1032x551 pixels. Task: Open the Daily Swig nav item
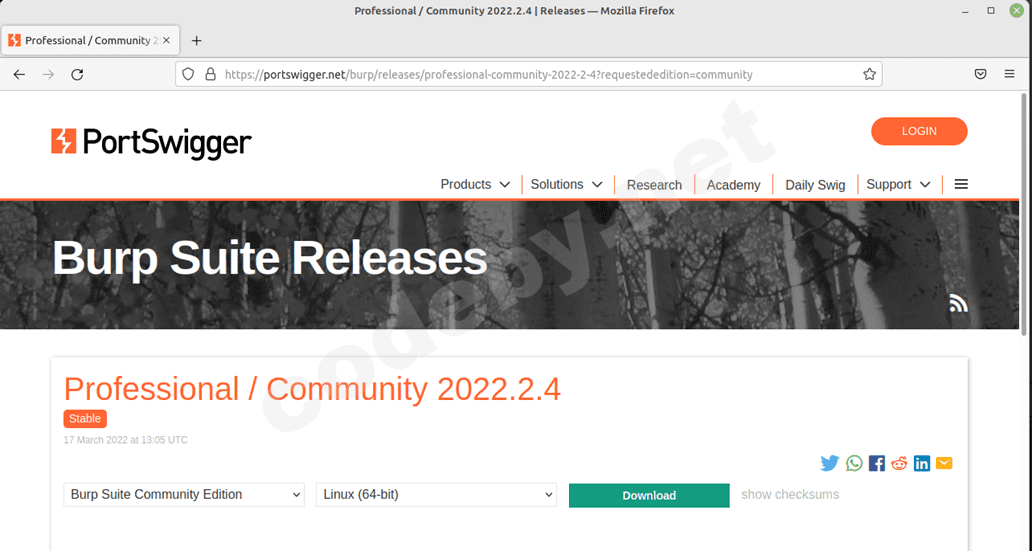[815, 185]
